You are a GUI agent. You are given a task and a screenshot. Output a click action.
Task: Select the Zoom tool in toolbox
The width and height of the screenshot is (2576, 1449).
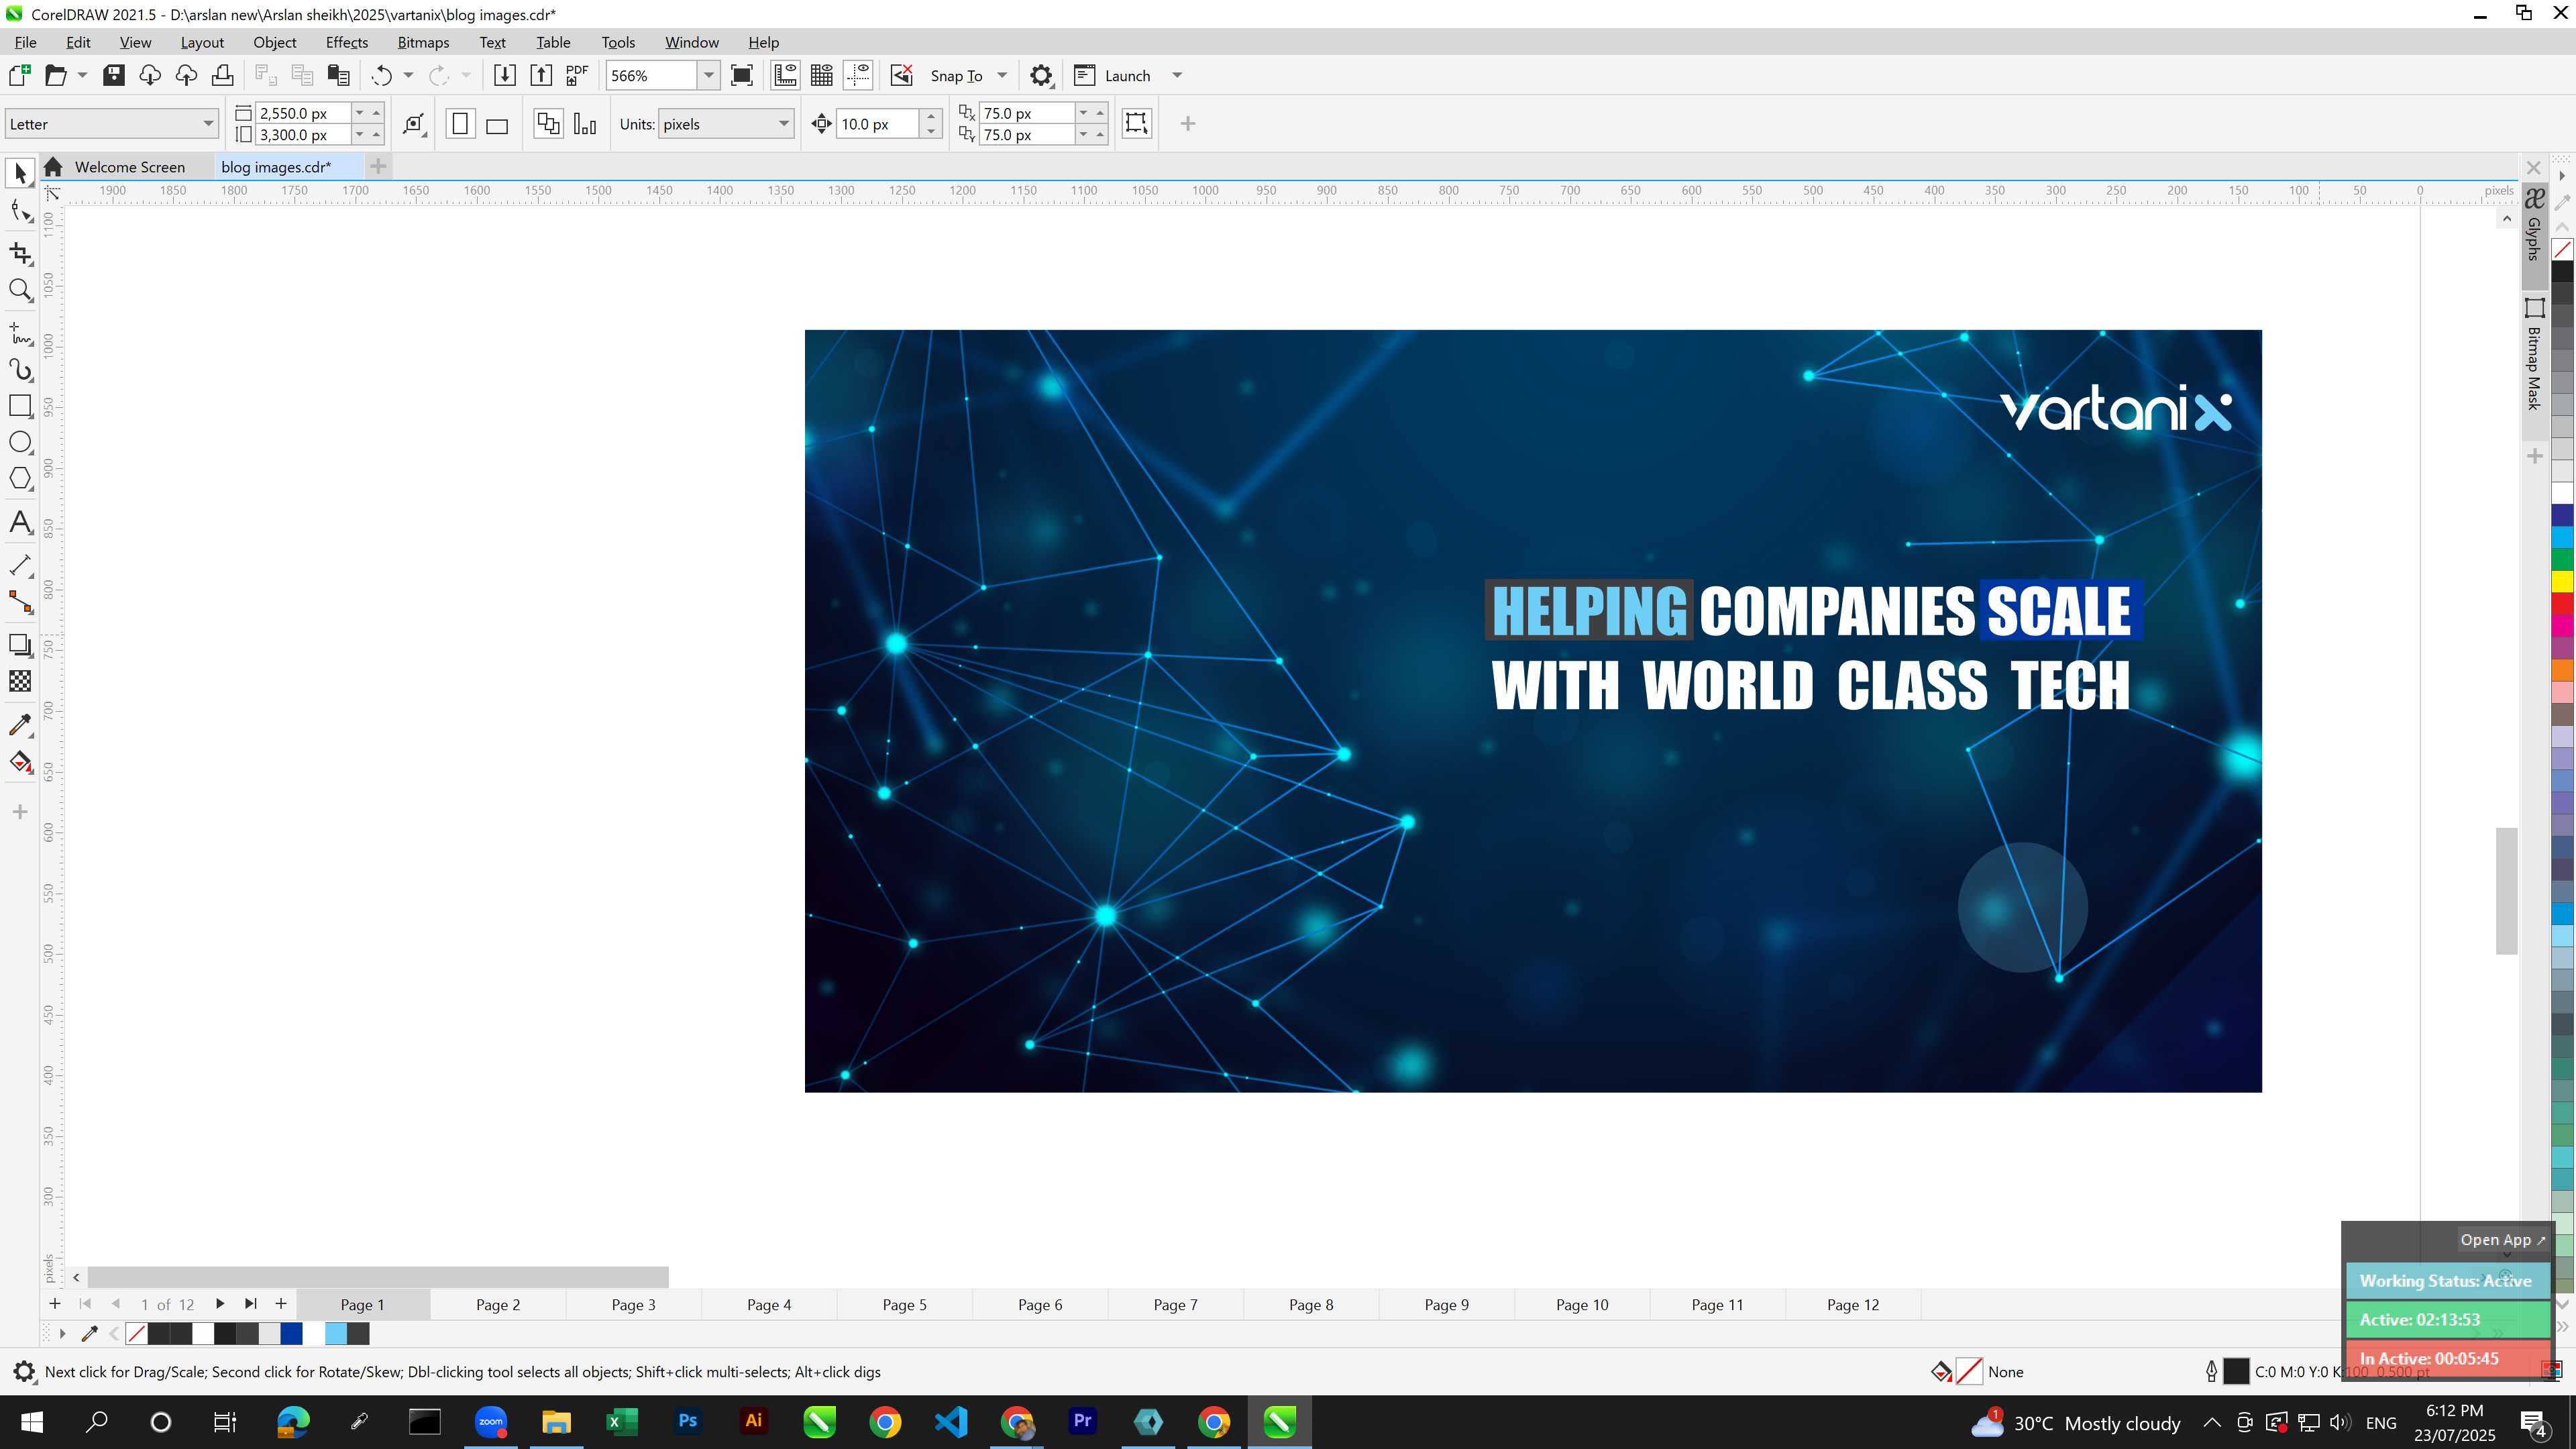pos(20,290)
